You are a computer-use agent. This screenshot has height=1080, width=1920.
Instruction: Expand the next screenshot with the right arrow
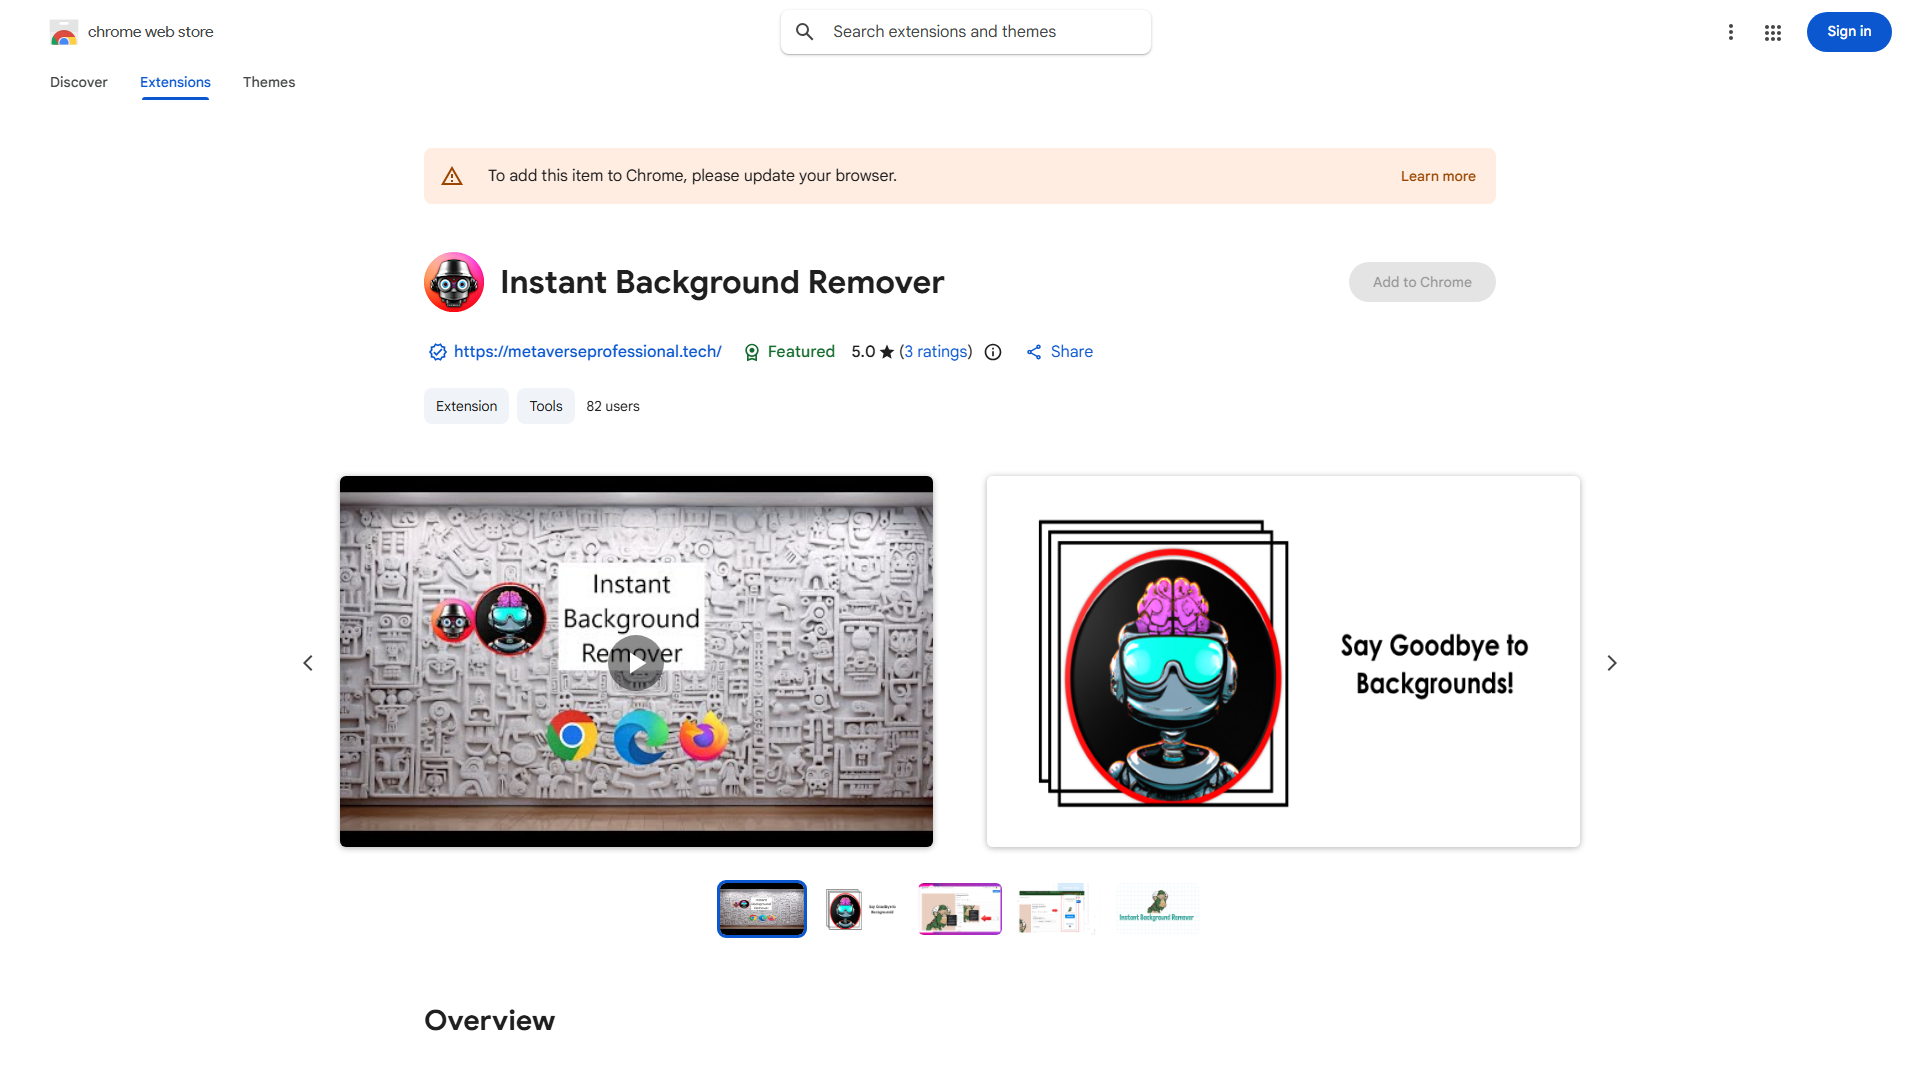(x=1611, y=662)
